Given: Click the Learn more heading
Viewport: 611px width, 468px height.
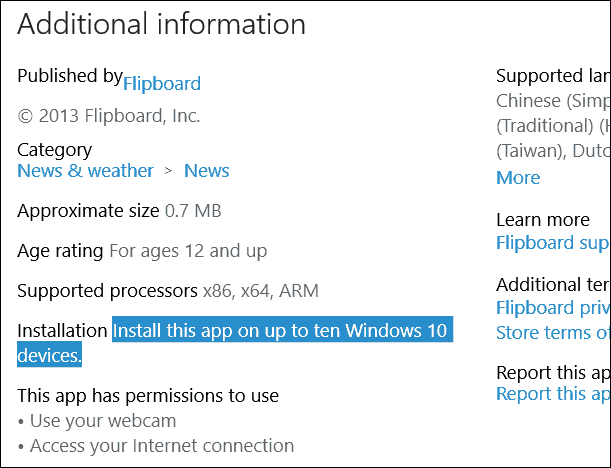Looking at the screenshot, I should pyautogui.click(x=543, y=220).
